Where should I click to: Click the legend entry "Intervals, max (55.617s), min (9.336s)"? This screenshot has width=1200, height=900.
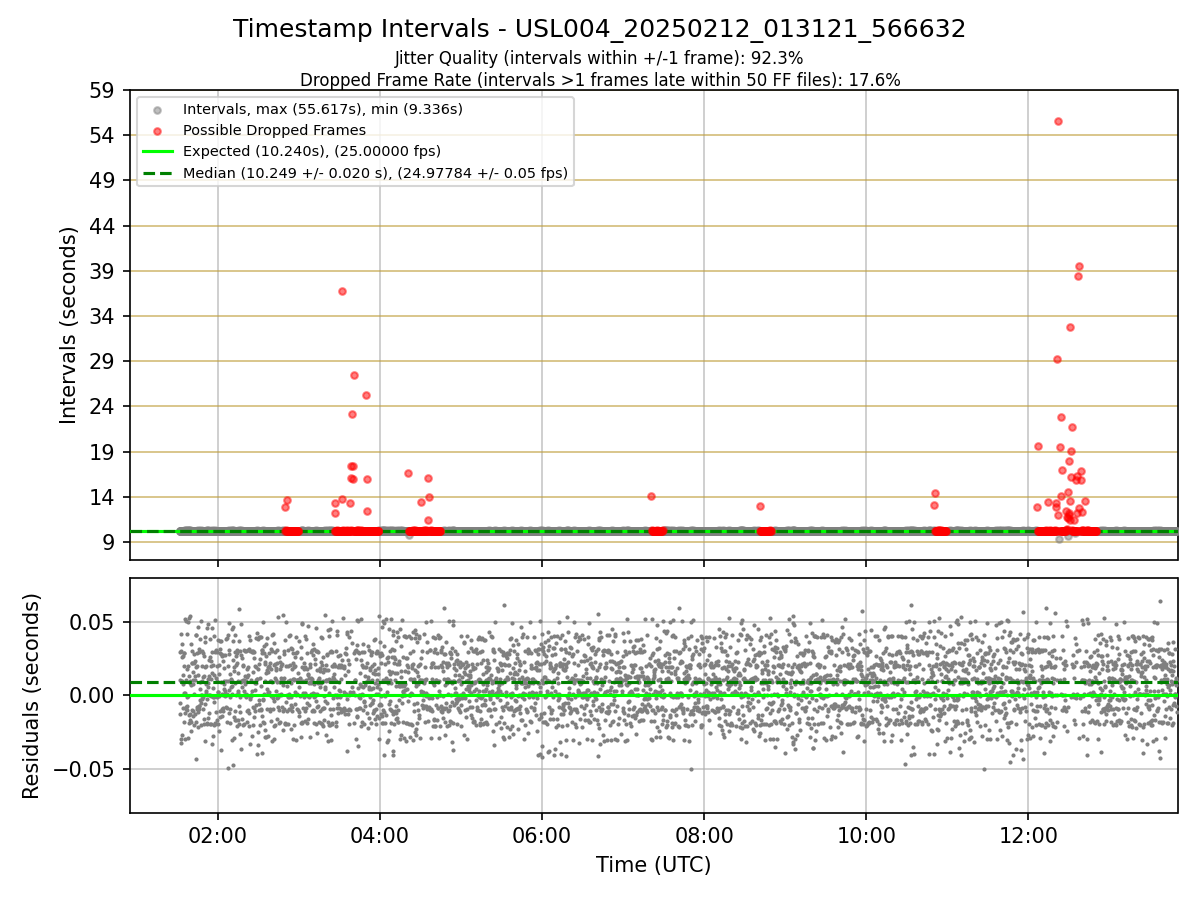pos(323,108)
